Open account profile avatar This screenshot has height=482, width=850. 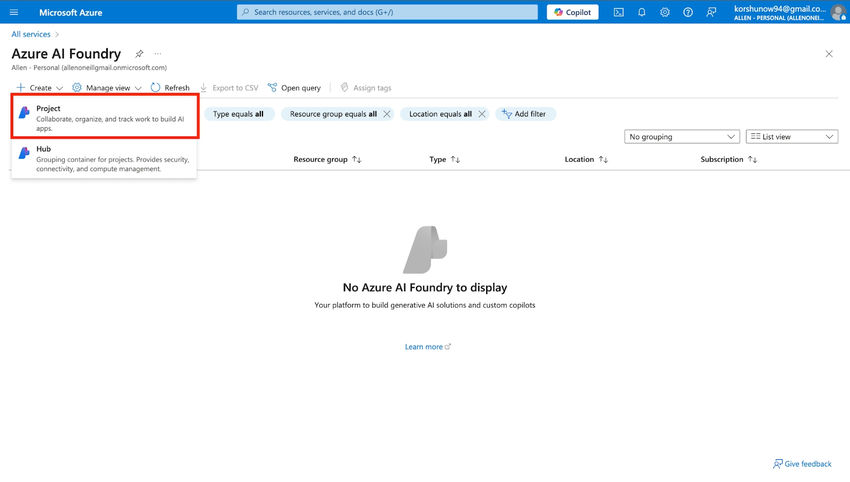pos(838,12)
